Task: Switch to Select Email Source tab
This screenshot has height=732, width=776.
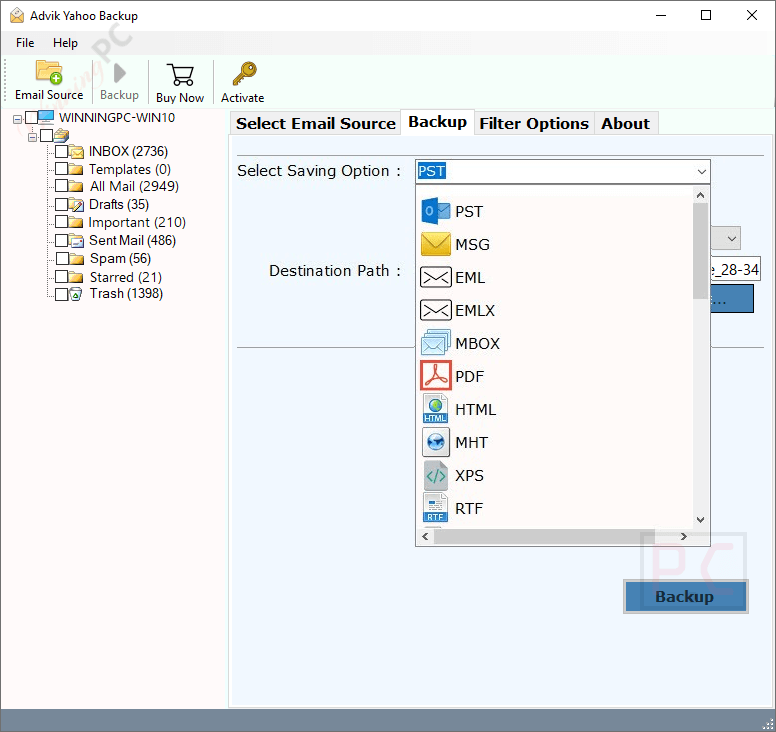Action: 316,123
